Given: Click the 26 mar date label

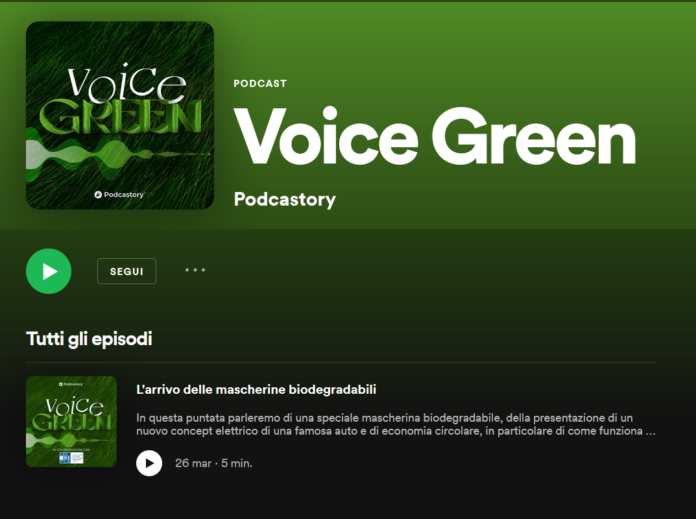Looking at the screenshot, I should 193,463.
